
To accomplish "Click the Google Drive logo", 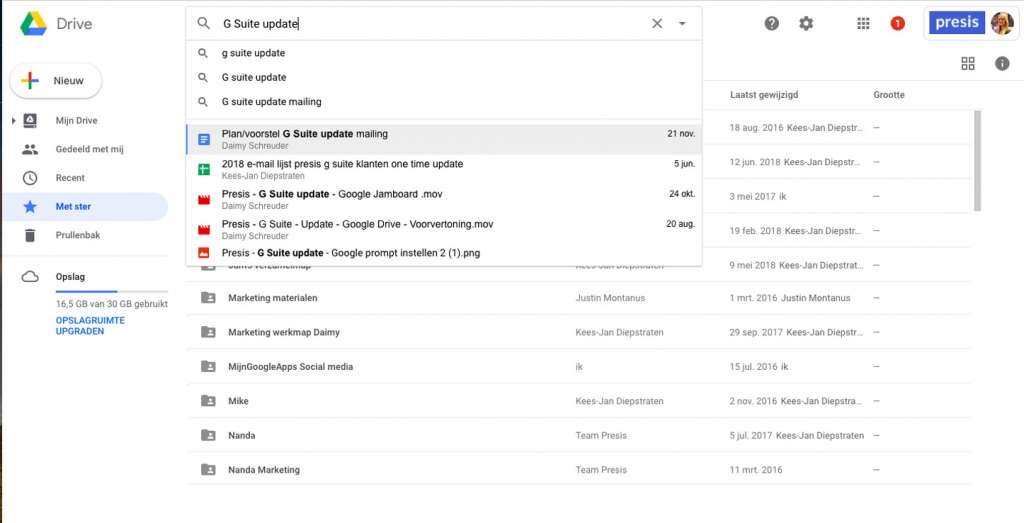I will click(x=33, y=24).
